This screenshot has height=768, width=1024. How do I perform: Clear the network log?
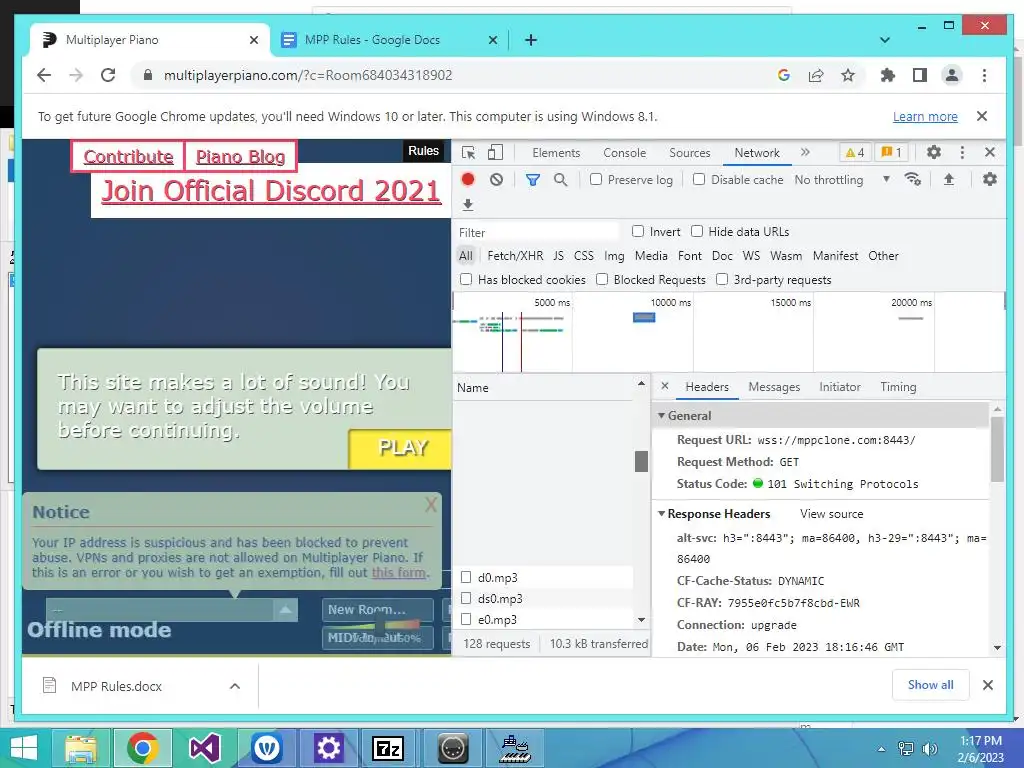click(x=496, y=180)
